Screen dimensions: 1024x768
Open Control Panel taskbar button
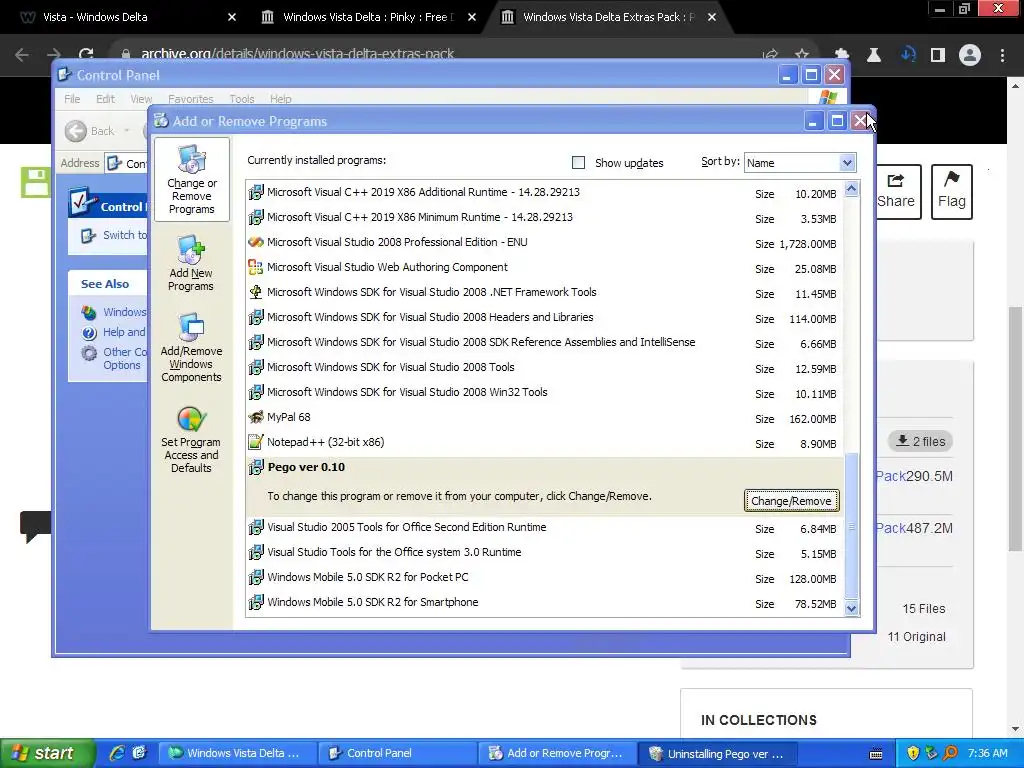tap(397, 754)
